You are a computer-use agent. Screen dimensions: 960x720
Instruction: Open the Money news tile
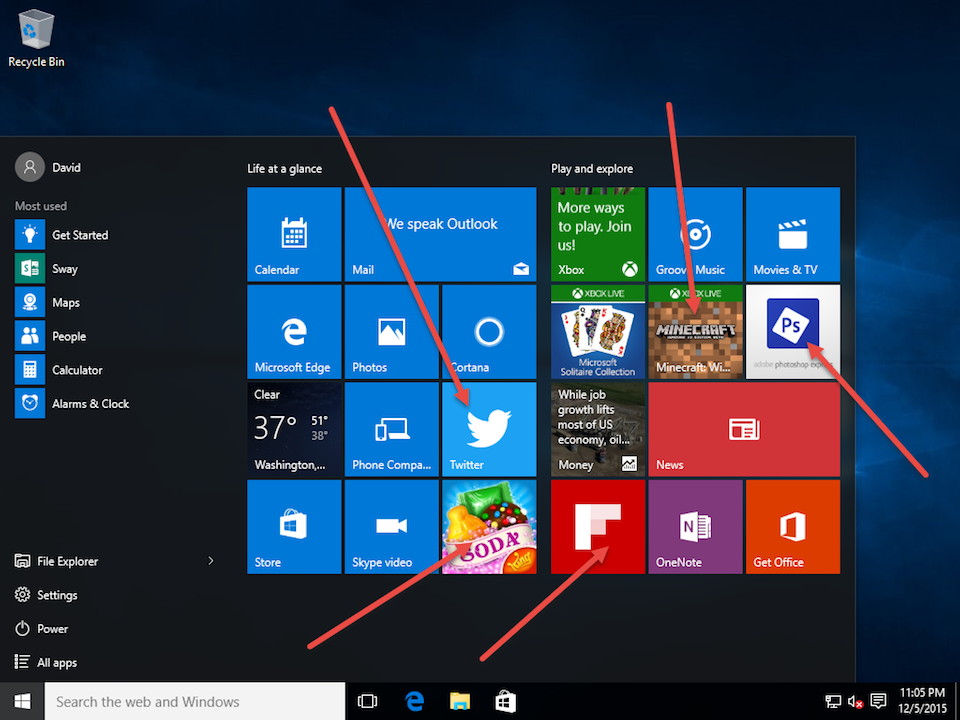click(598, 429)
